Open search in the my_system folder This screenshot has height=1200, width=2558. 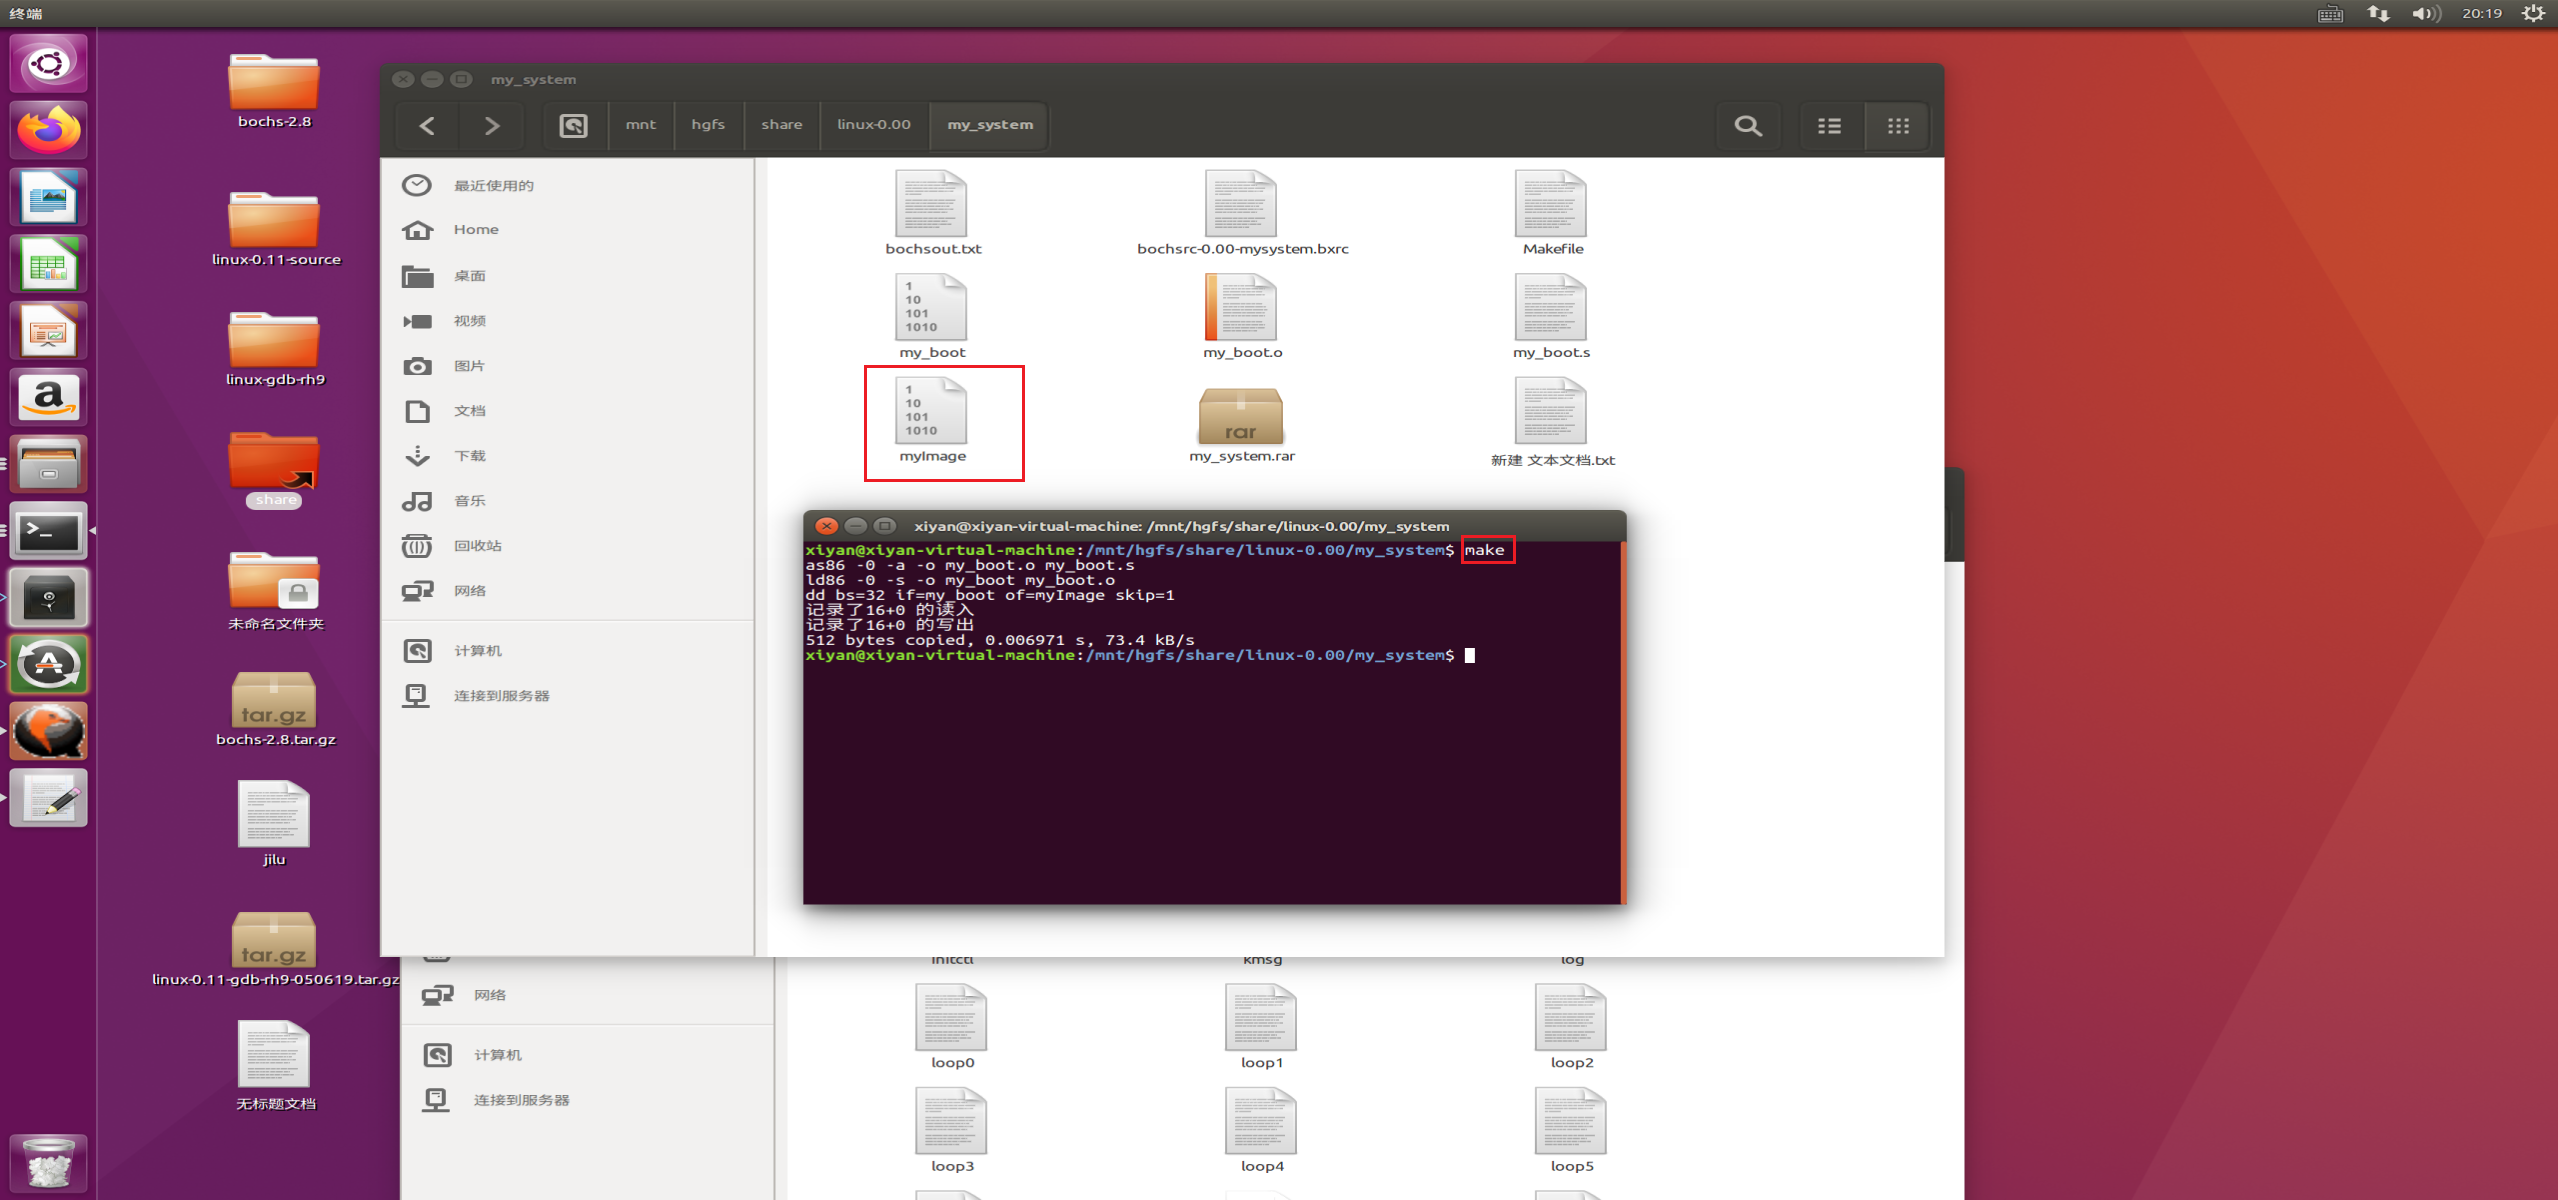[1748, 125]
